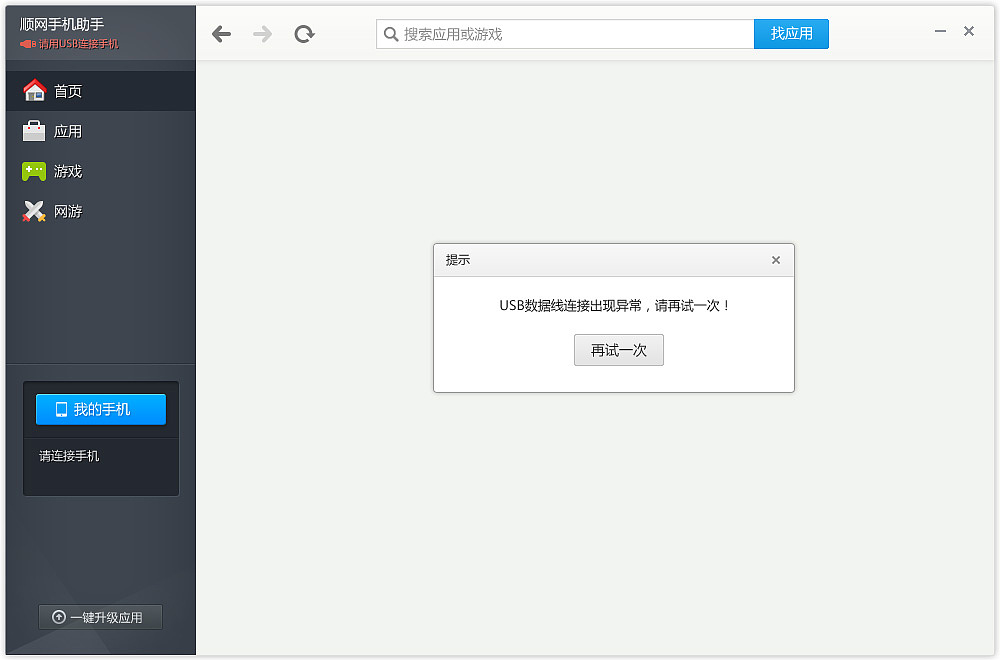This screenshot has width=1000, height=660.
Task: Refresh the page with the reload icon
Action: [x=303, y=33]
